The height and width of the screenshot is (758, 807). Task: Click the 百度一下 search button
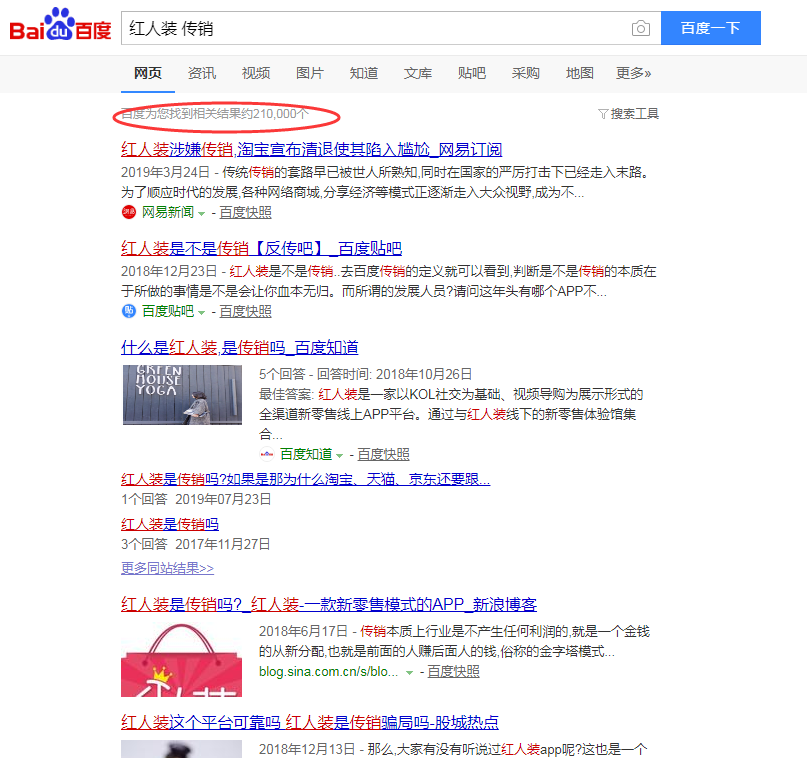pyautogui.click(x=711, y=28)
